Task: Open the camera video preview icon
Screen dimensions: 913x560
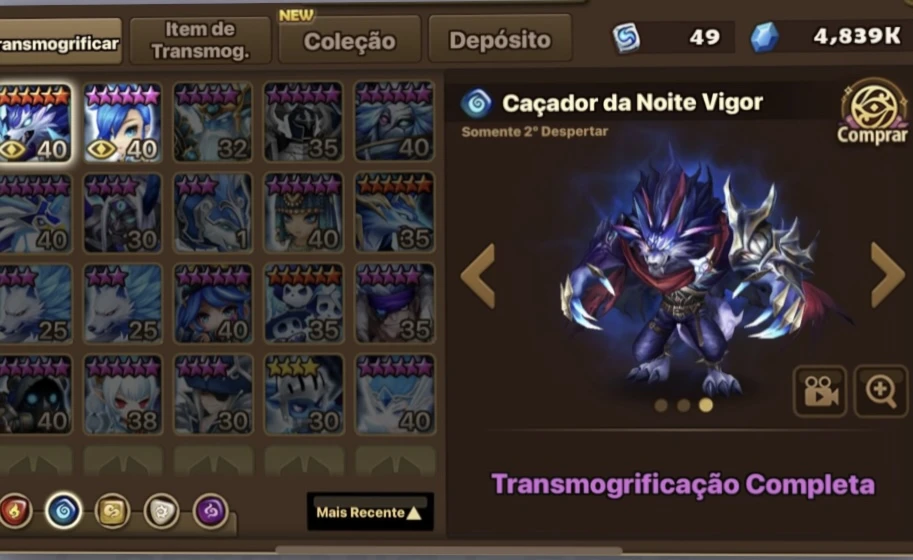Action: pyautogui.click(x=820, y=391)
